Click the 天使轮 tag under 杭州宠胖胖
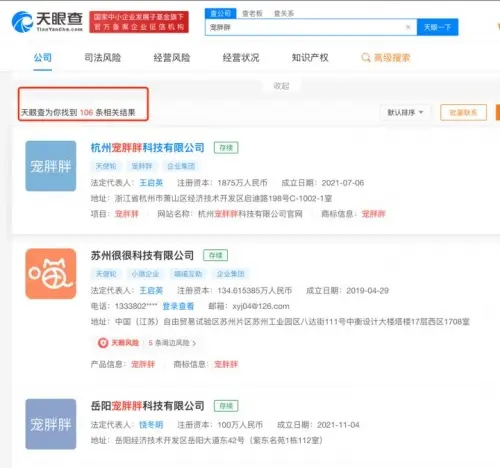Image resolution: width=500 pixels, height=468 pixels. pyautogui.click(x=106, y=166)
